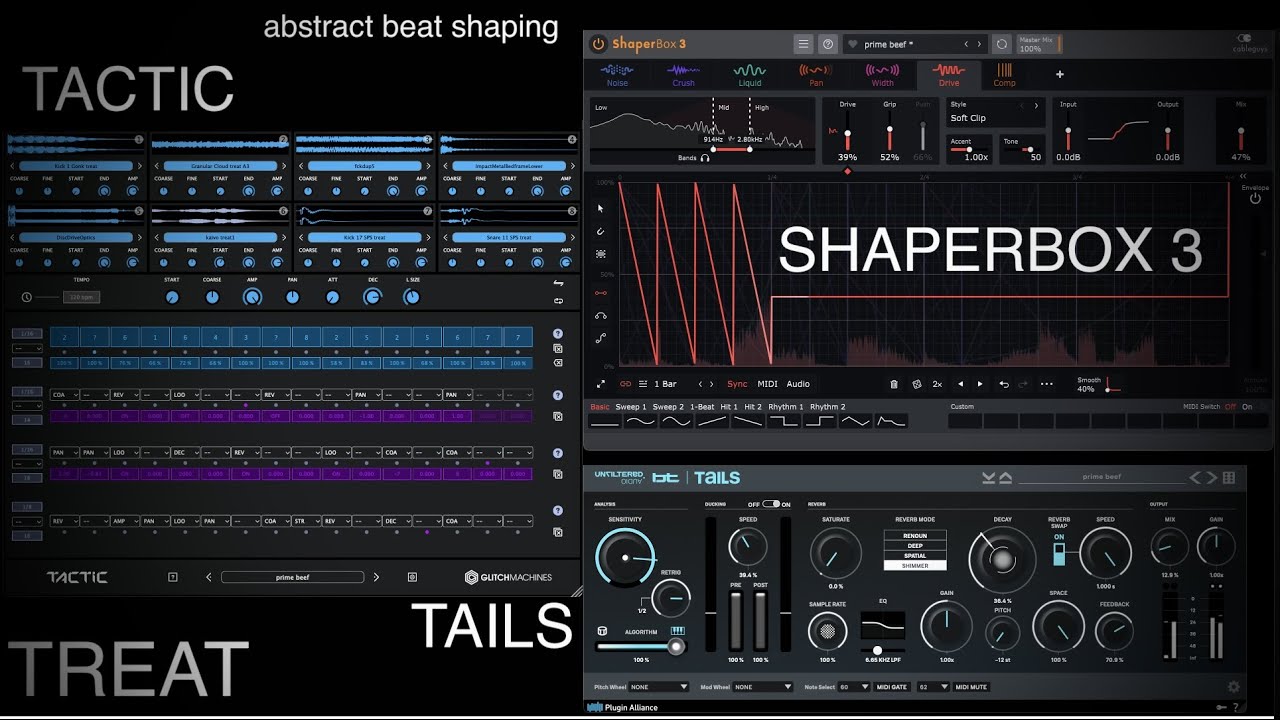Open dropdown under first 1/16 sequencer lane
The width and height of the screenshot is (1280, 720).
pyautogui.click(x=27, y=347)
